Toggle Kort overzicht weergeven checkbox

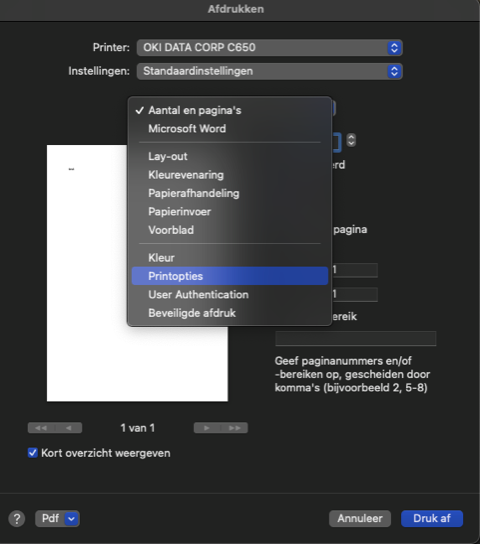click(x=33, y=453)
